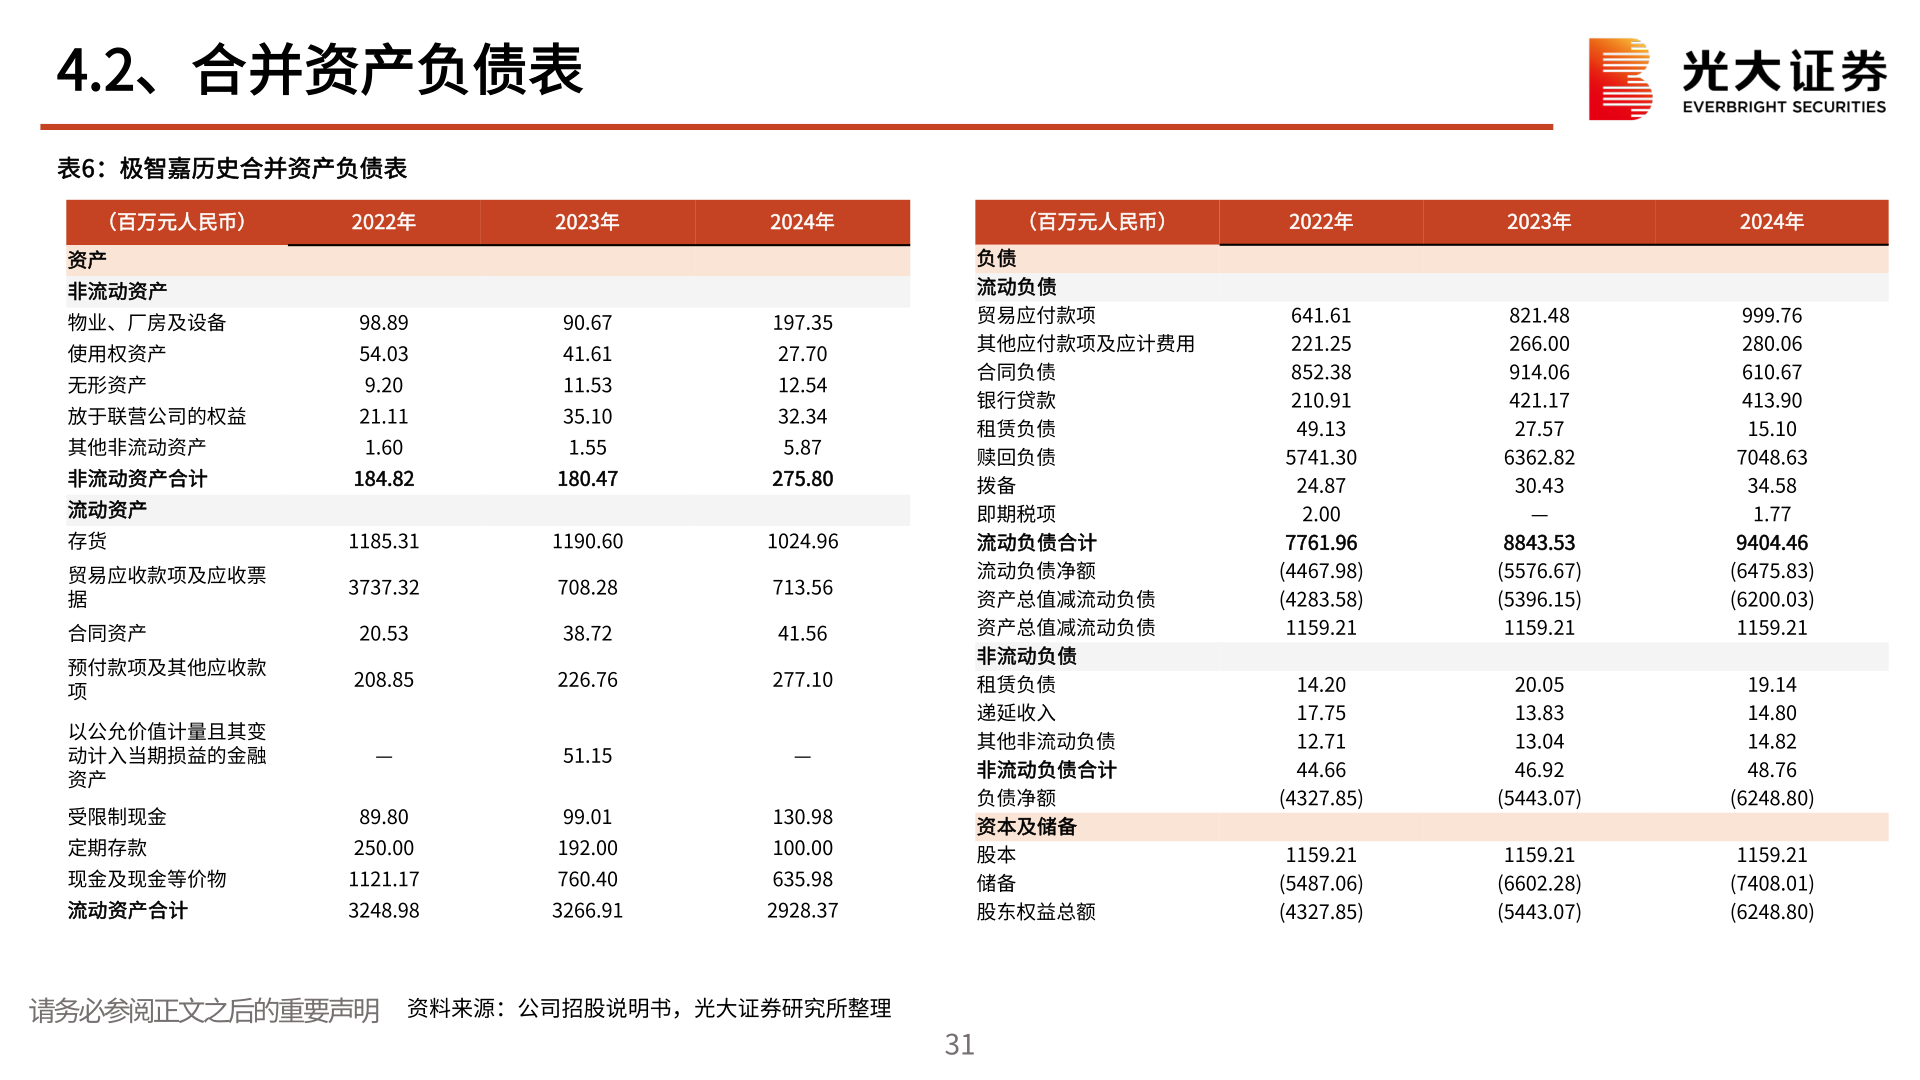The height and width of the screenshot is (1080, 1920).
Task: Click the value 226.76
Action: (587, 680)
